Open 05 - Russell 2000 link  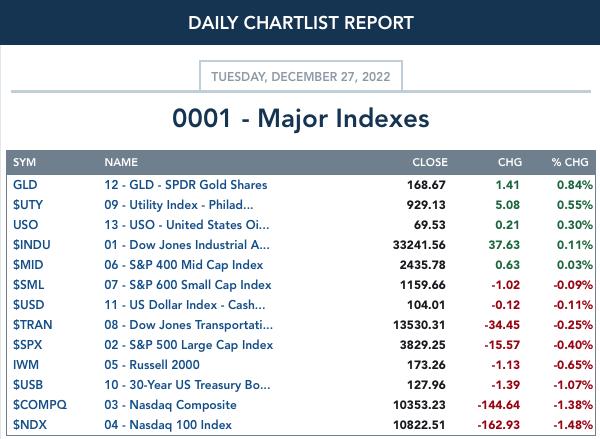tap(152, 365)
